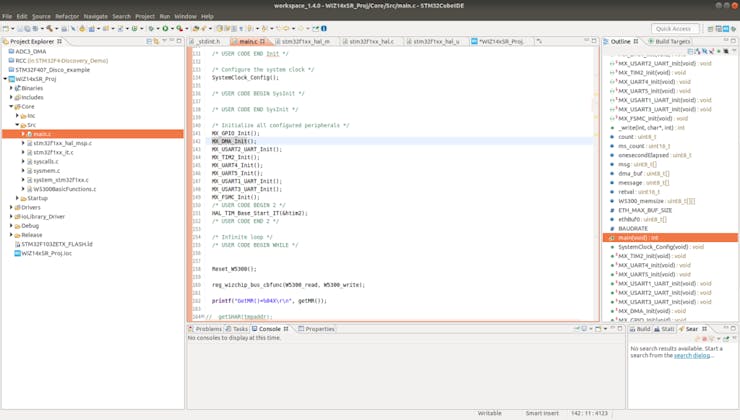
Task: Click the build hammer icon in toolbar
Action: click(49, 28)
